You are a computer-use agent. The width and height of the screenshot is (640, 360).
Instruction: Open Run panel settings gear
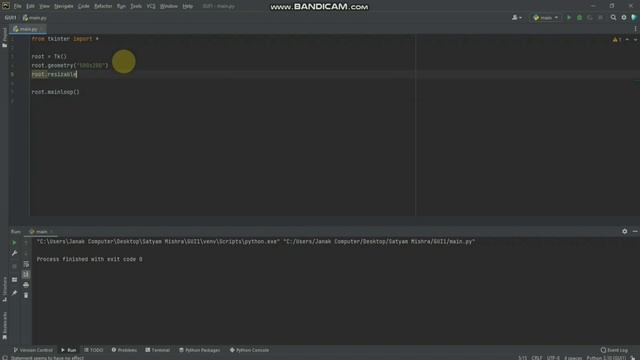[624, 231]
